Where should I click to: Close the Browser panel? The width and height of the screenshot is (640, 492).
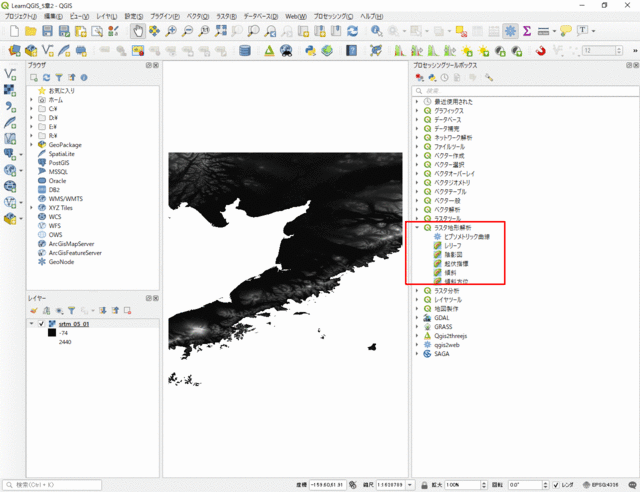(x=156, y=65)
